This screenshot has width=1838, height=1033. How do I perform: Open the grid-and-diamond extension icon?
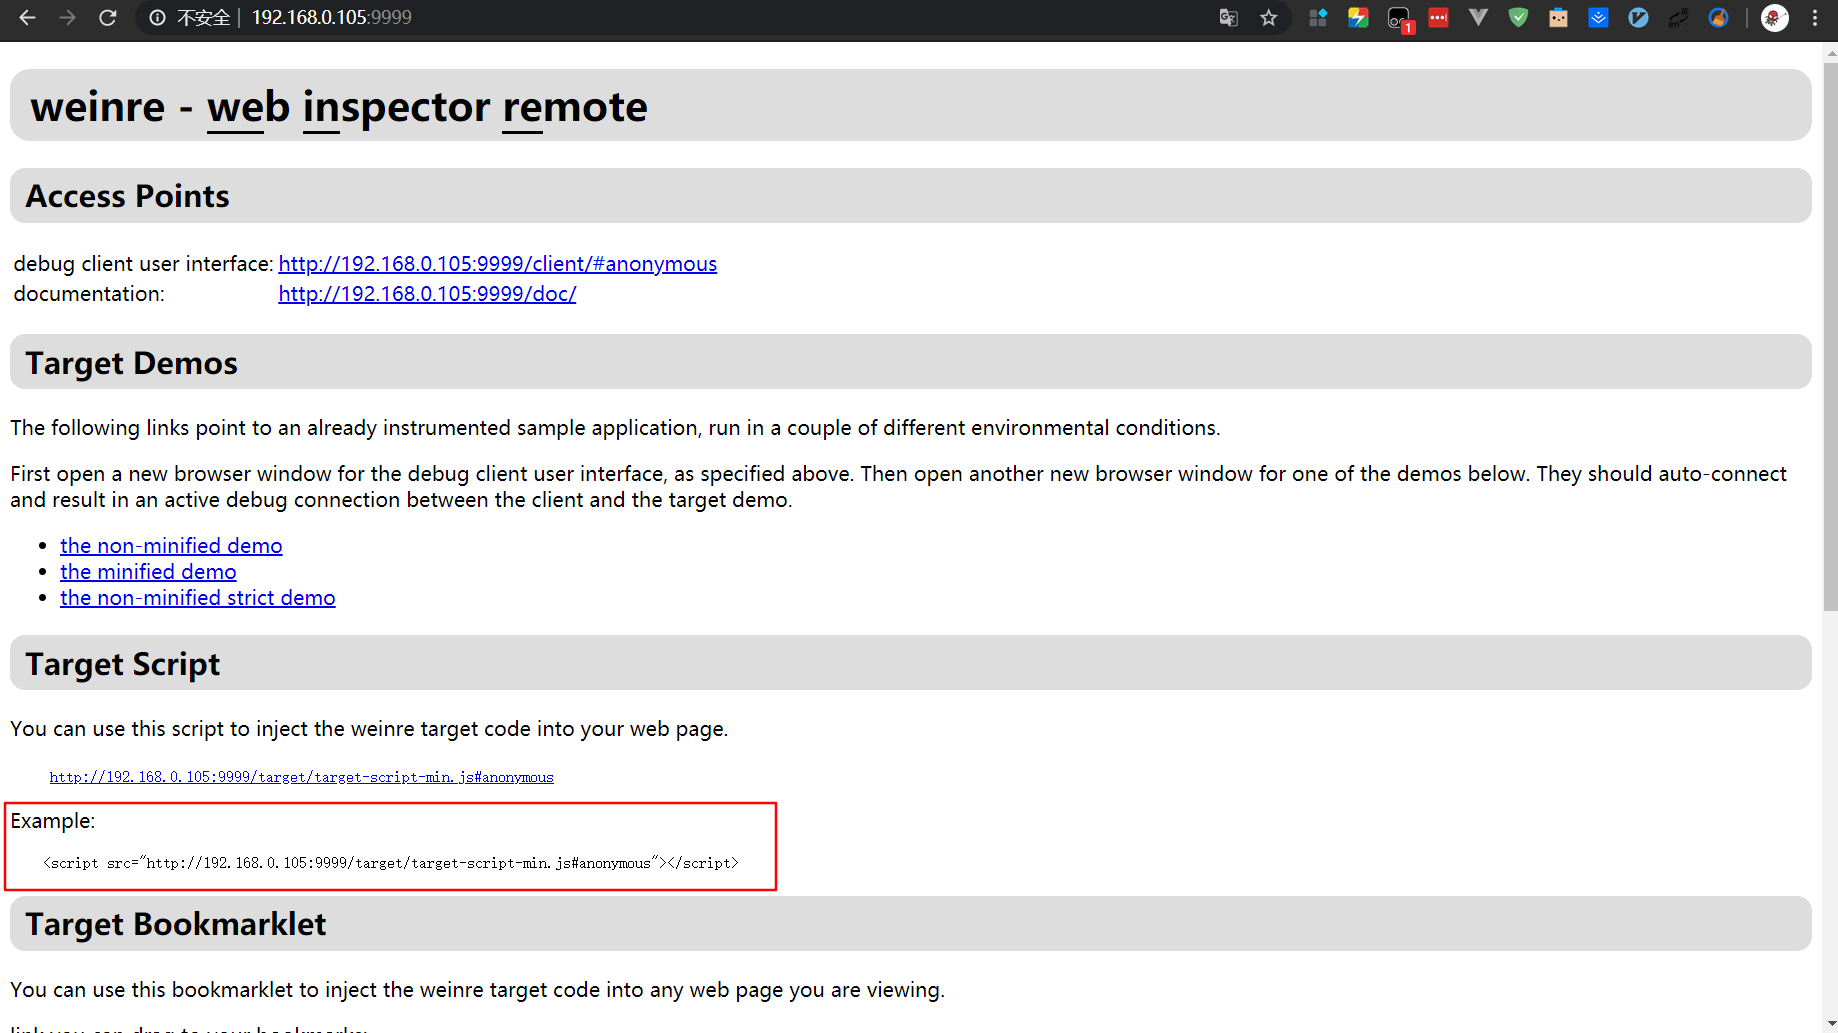1318,18
